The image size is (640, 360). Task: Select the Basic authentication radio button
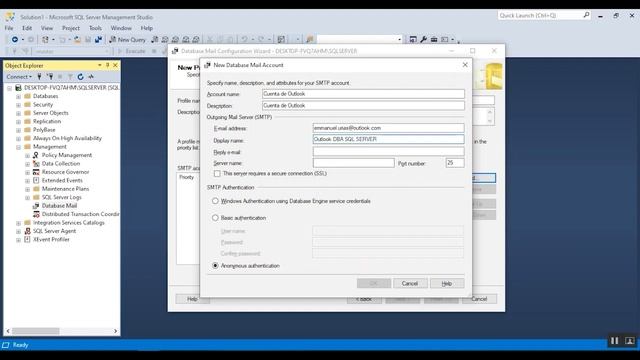pyautogui.click(x=215, y=218)
